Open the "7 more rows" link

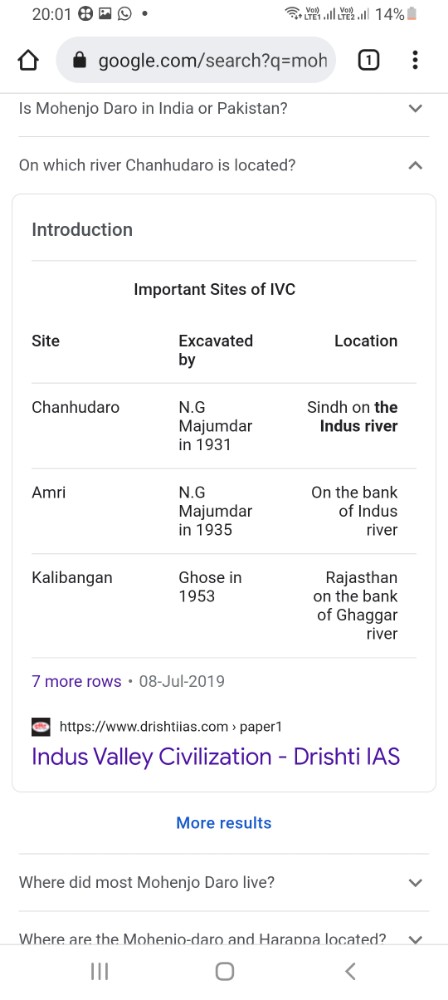(x=77, y=681)
